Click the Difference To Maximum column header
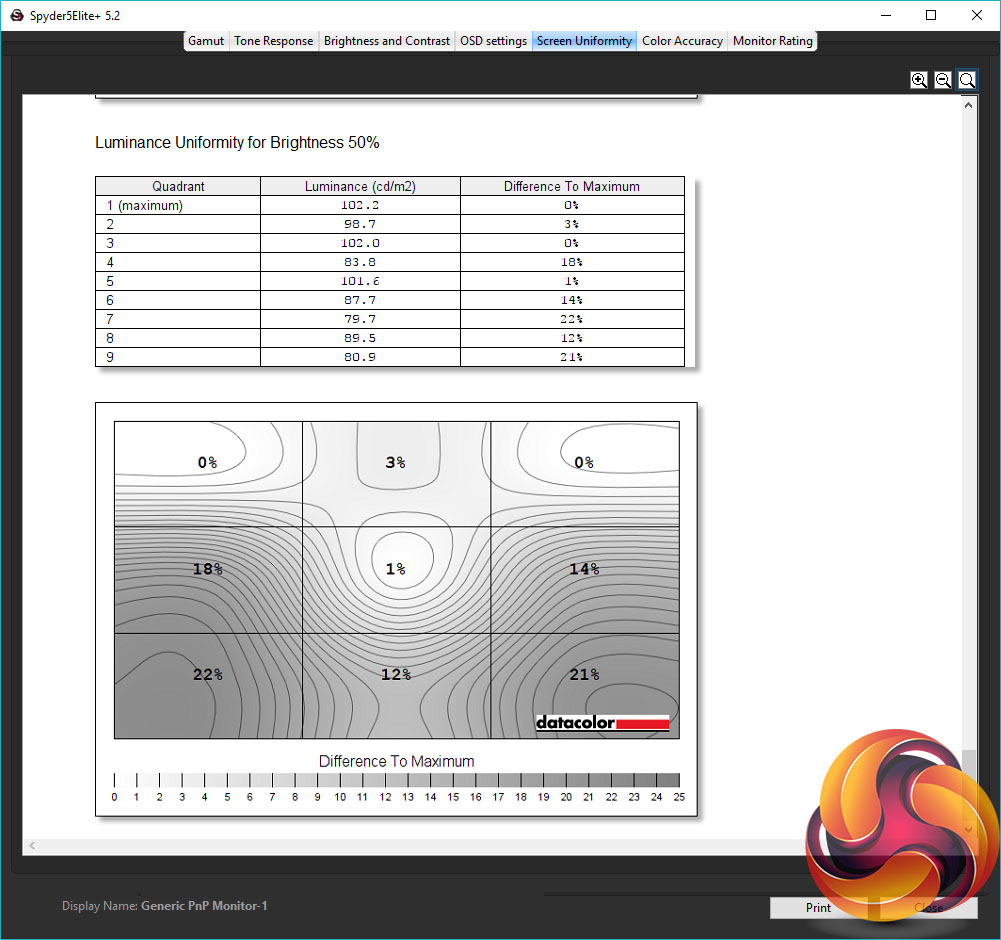The height and width of the screenshot is (940, 1001). 572,186
